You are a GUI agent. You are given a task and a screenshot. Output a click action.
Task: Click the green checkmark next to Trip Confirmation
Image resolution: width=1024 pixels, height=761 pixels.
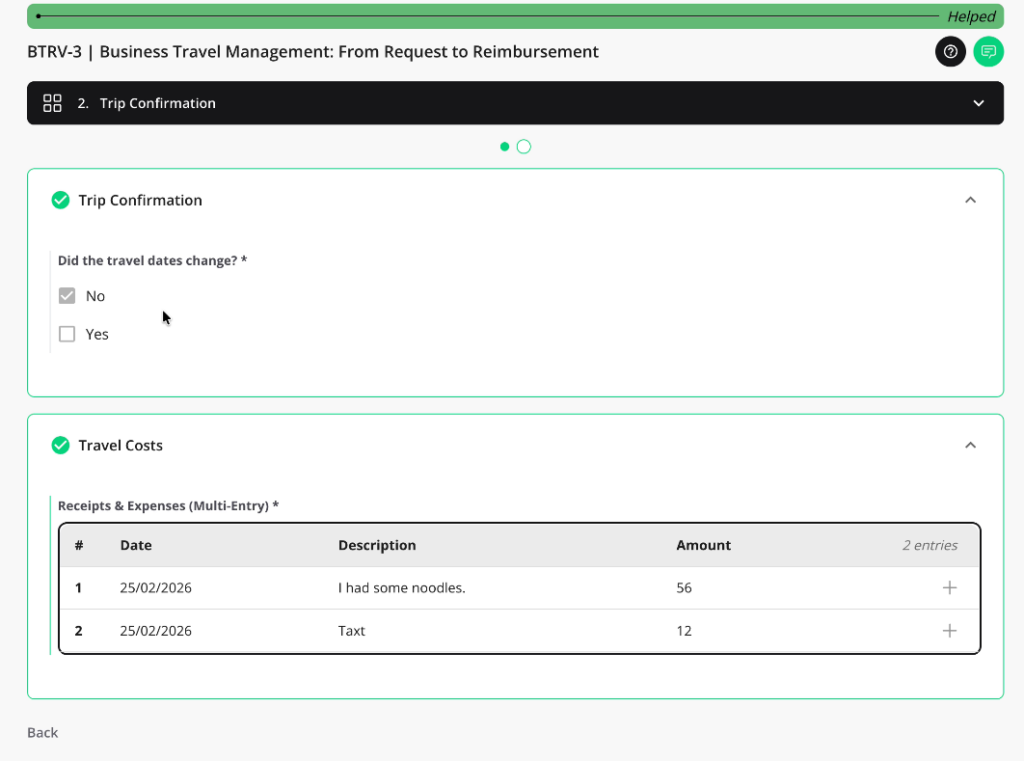click(60, 200)
